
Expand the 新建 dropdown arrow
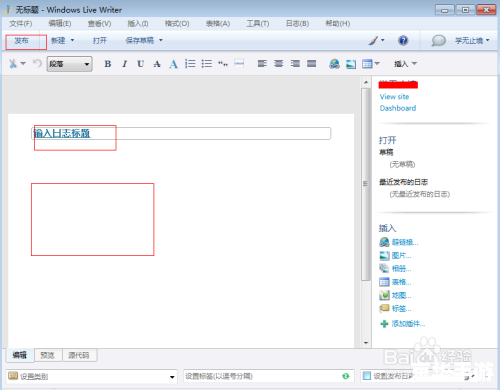(x=72, y=40)
